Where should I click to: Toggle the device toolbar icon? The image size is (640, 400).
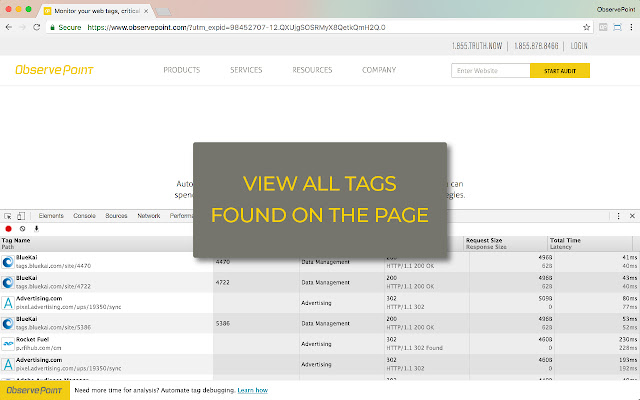click(x=21, y=216)
